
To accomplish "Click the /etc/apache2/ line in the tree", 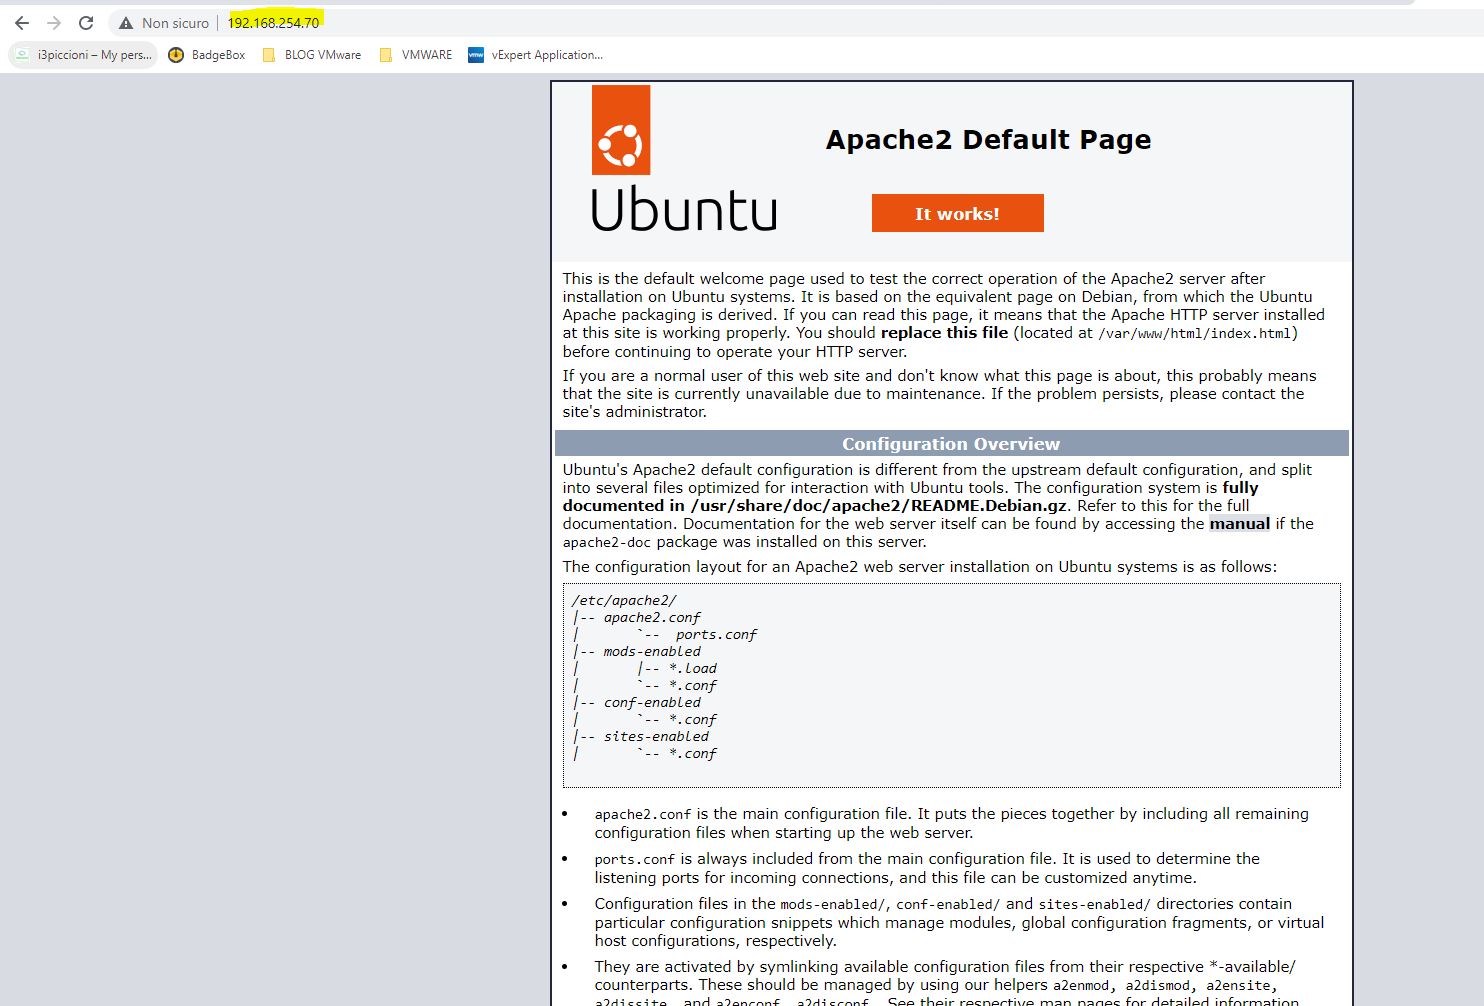I will (624, 600).
